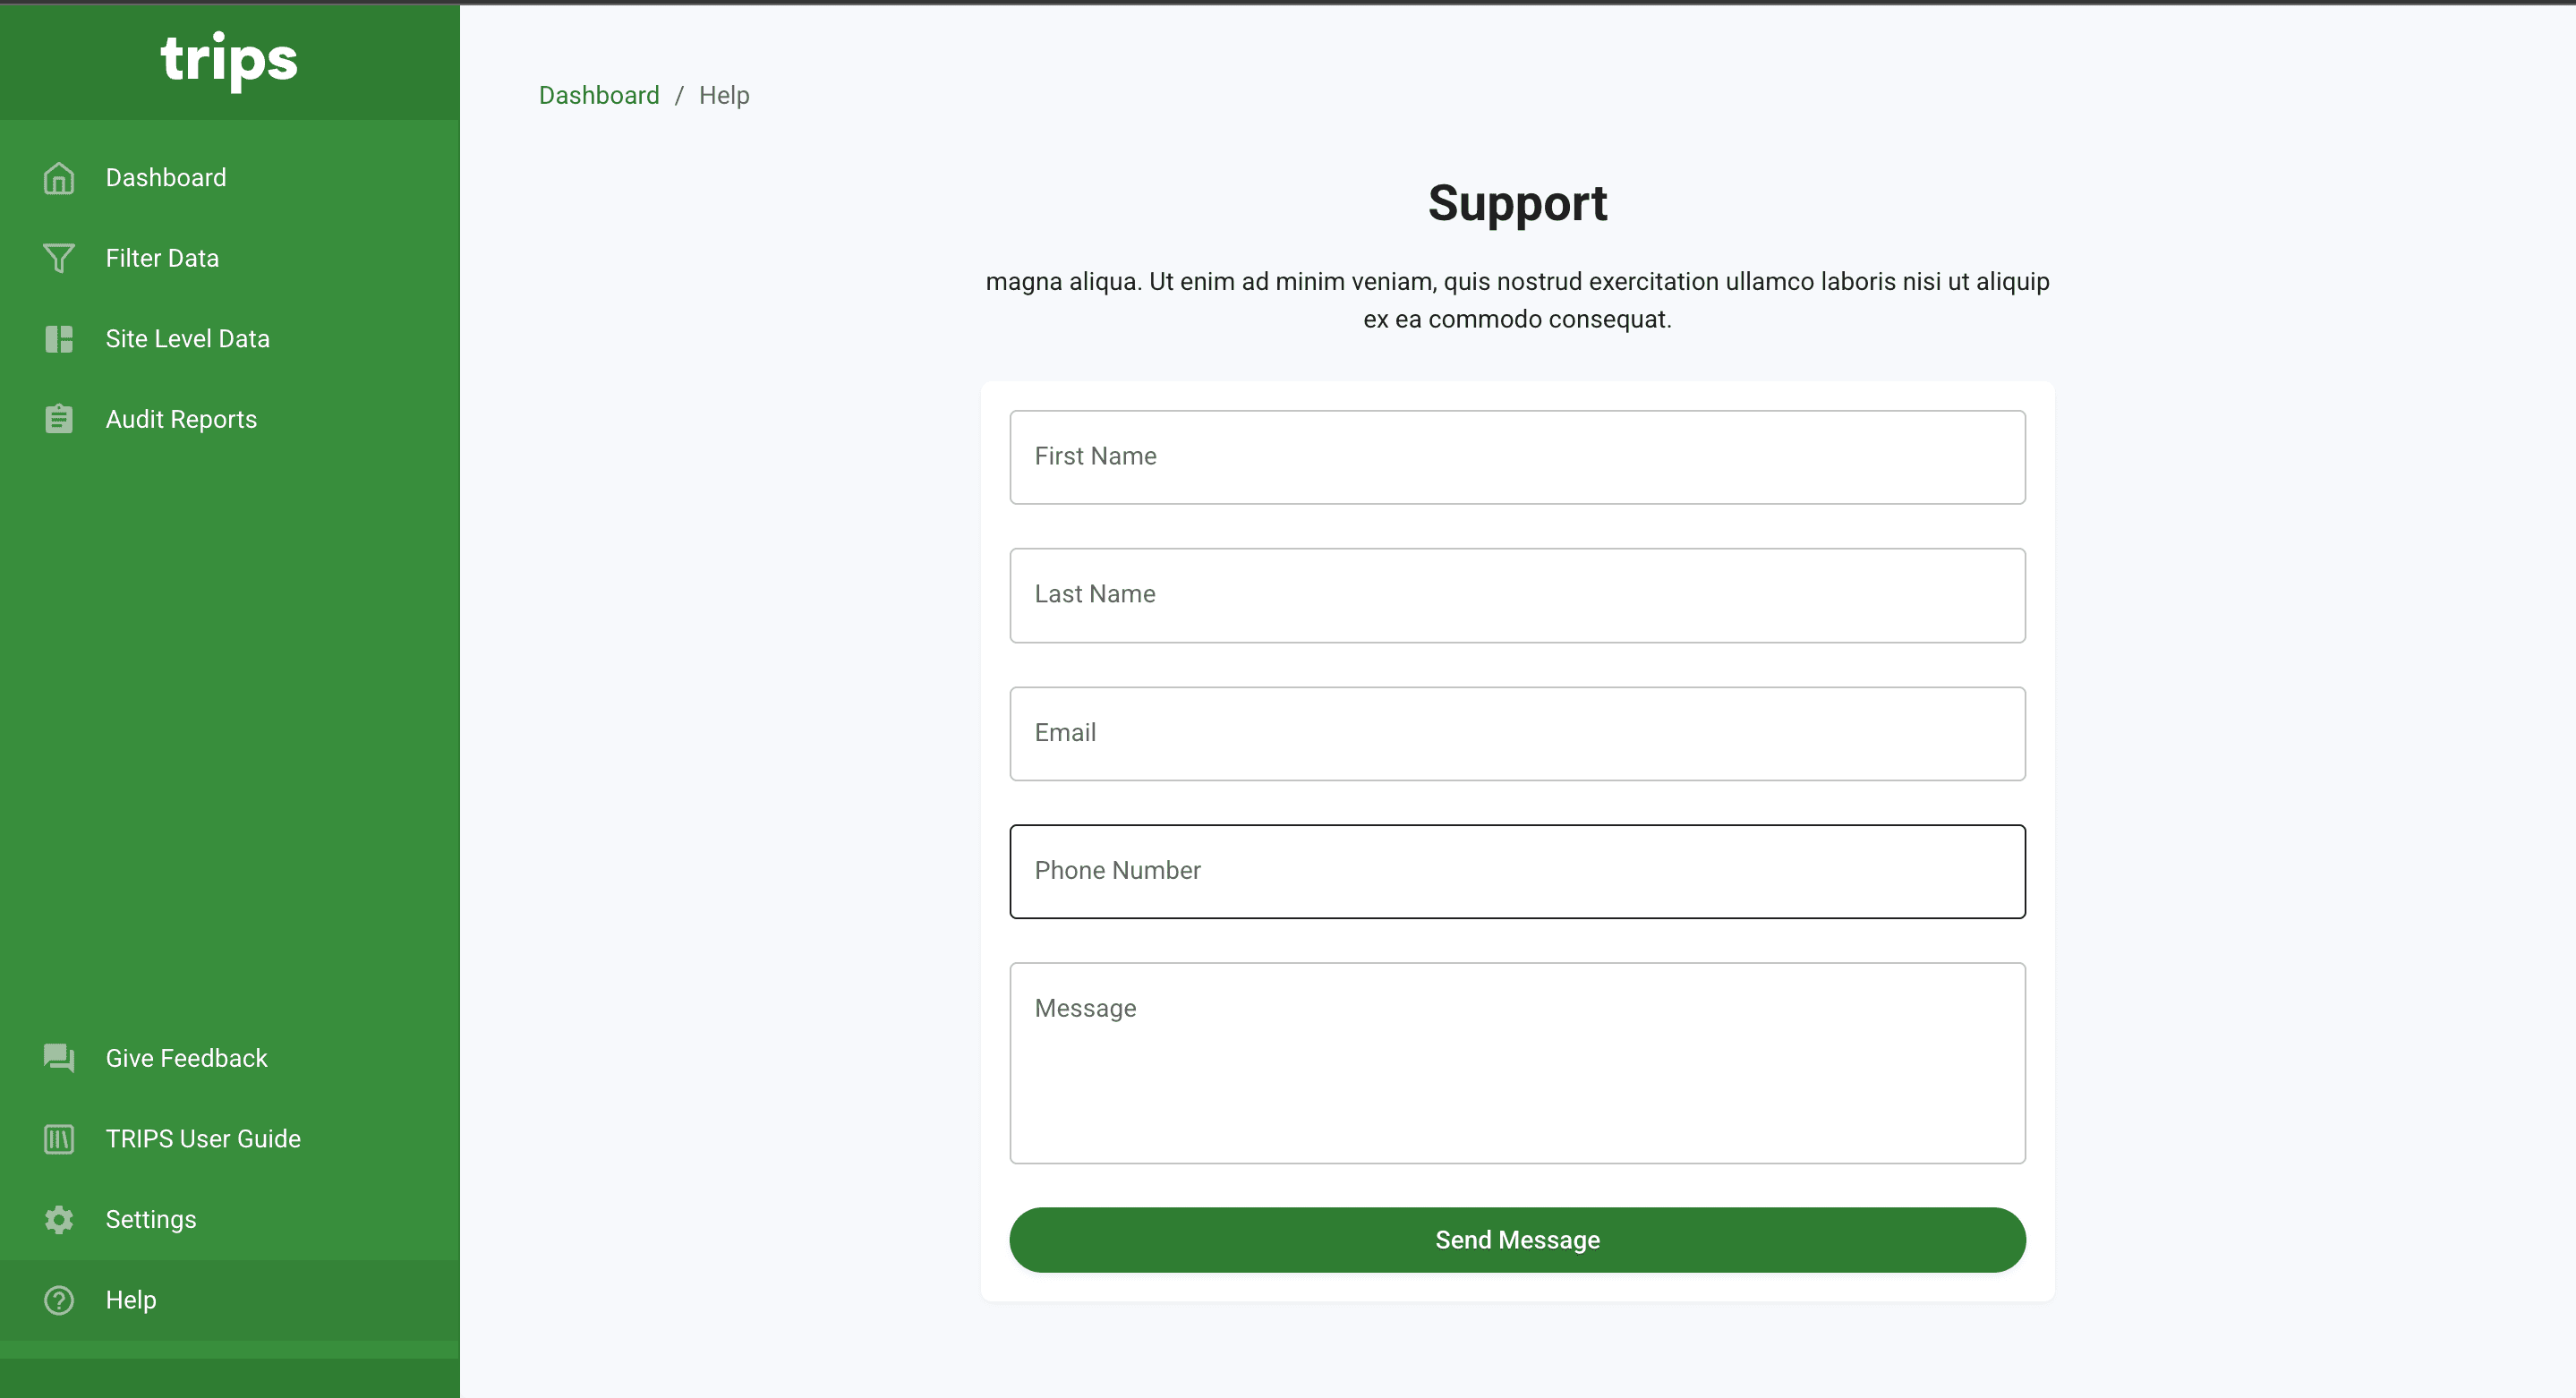This screenshot has height=1398, width=2576.
Task: Click the Help question mark icon
Action: coord(59,1300)
